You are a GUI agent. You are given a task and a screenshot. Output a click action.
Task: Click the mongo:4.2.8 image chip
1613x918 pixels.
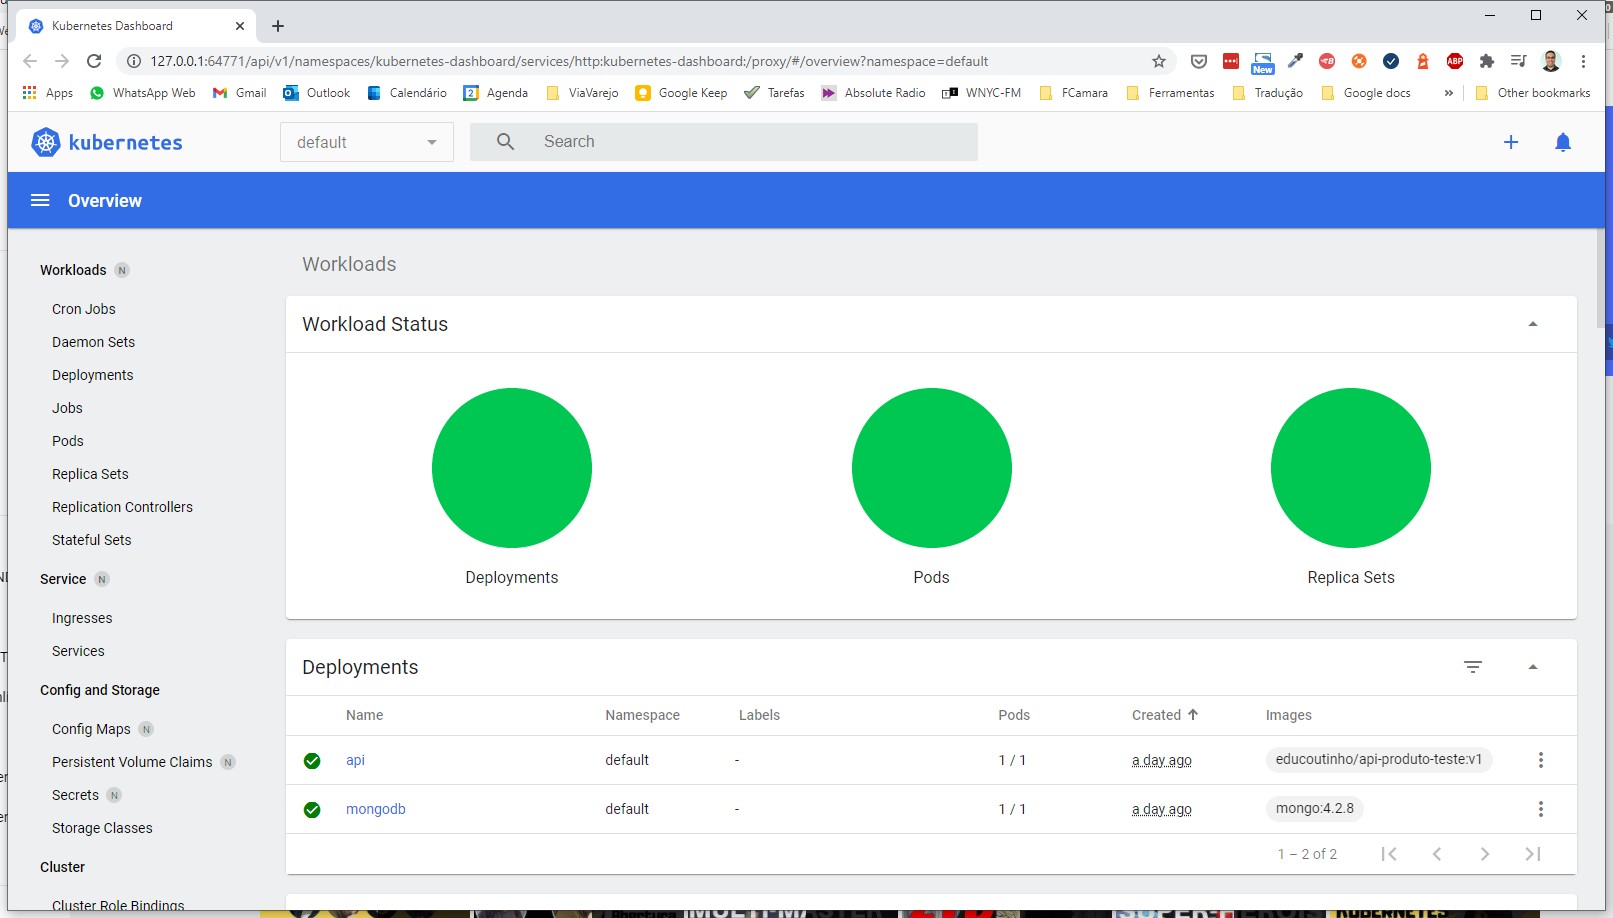[1315, 808]
